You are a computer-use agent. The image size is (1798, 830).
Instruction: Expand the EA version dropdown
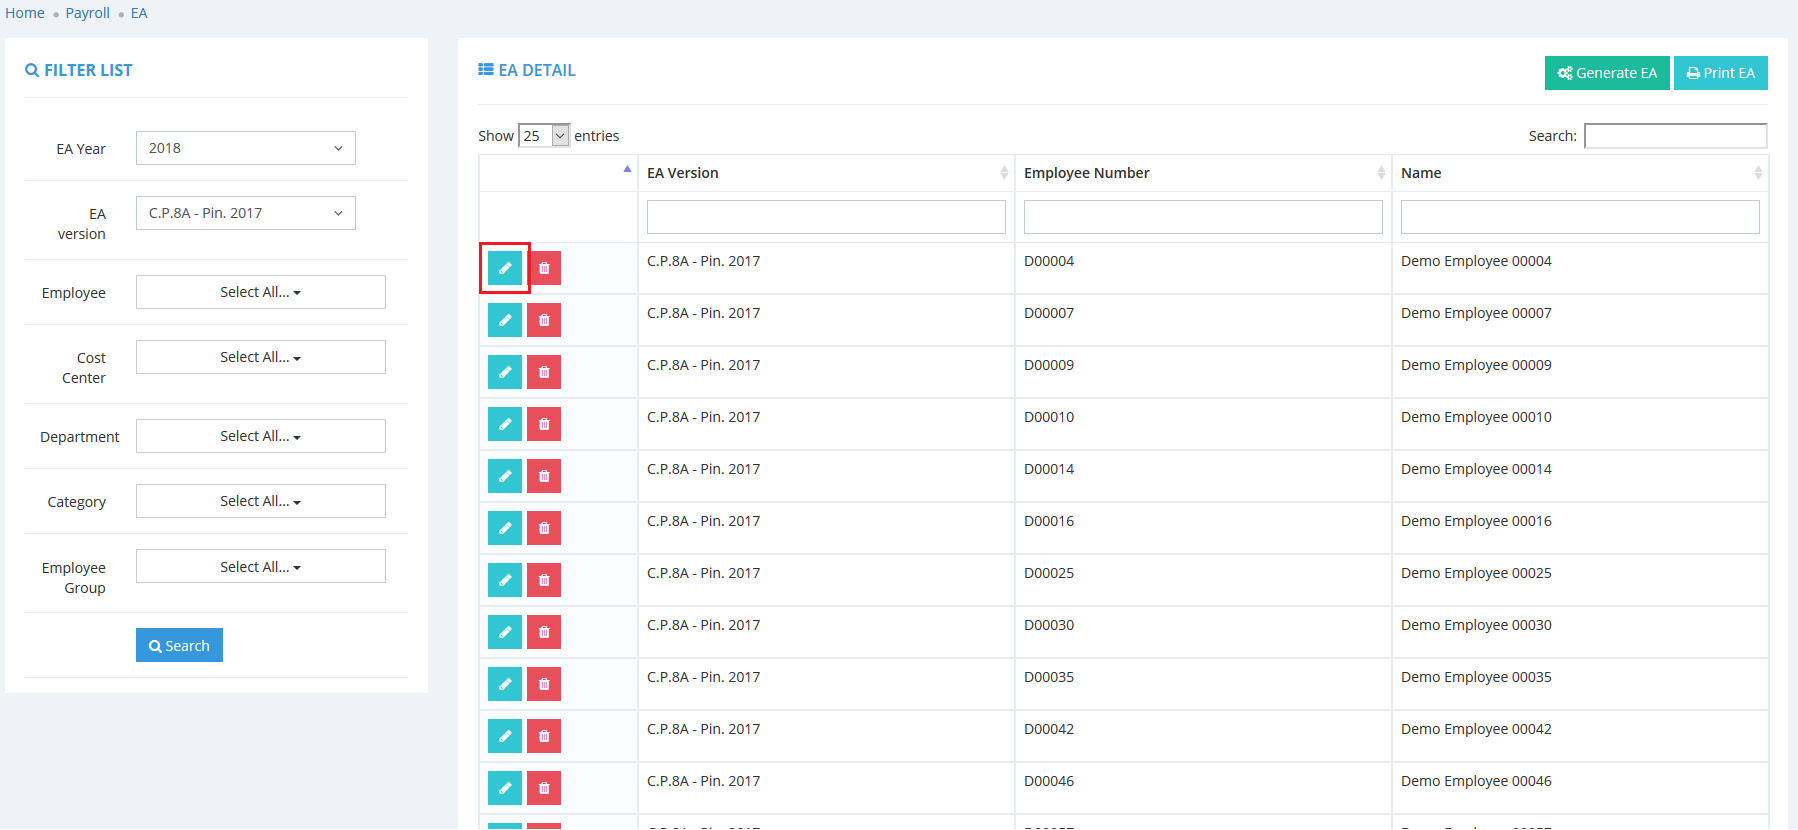tap(245, 213)
